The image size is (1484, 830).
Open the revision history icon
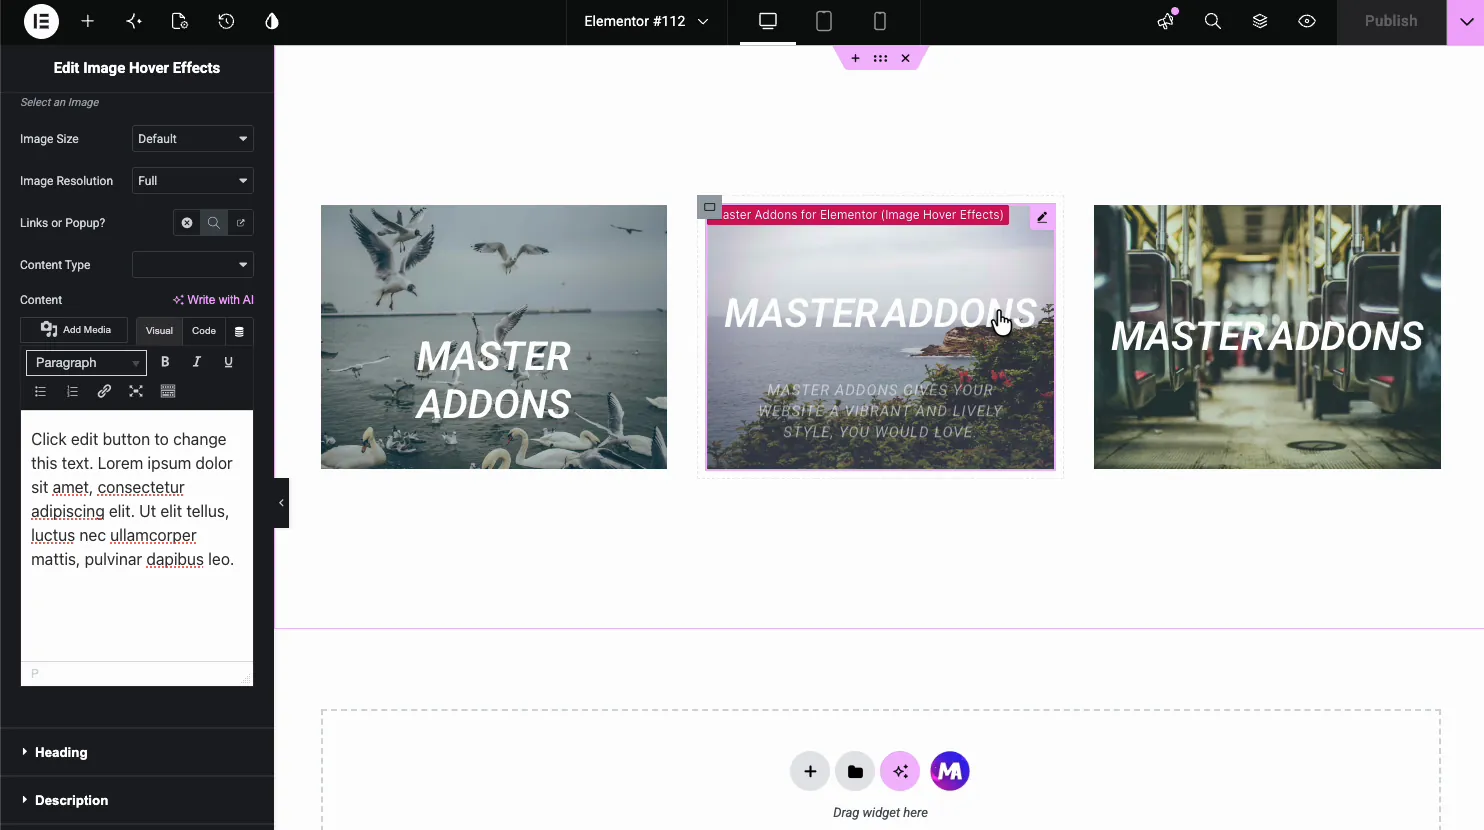point(226,21)
